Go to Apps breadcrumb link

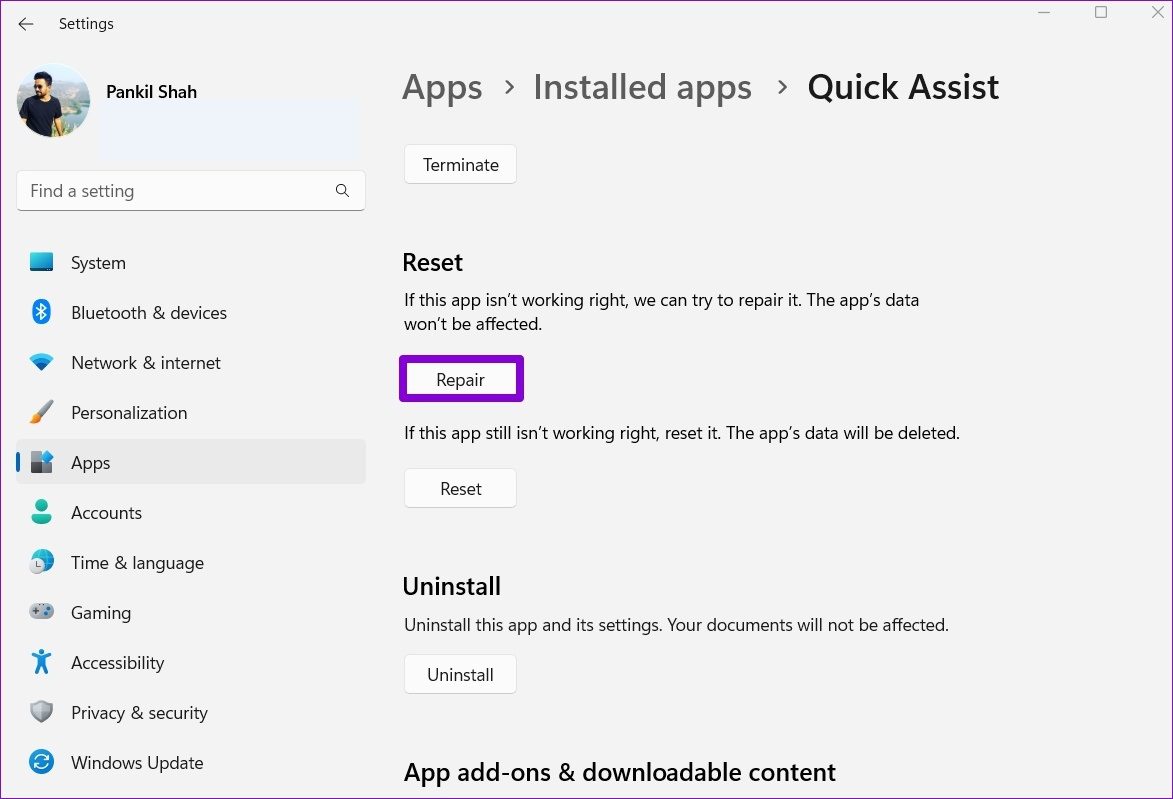tap(442, 88)
